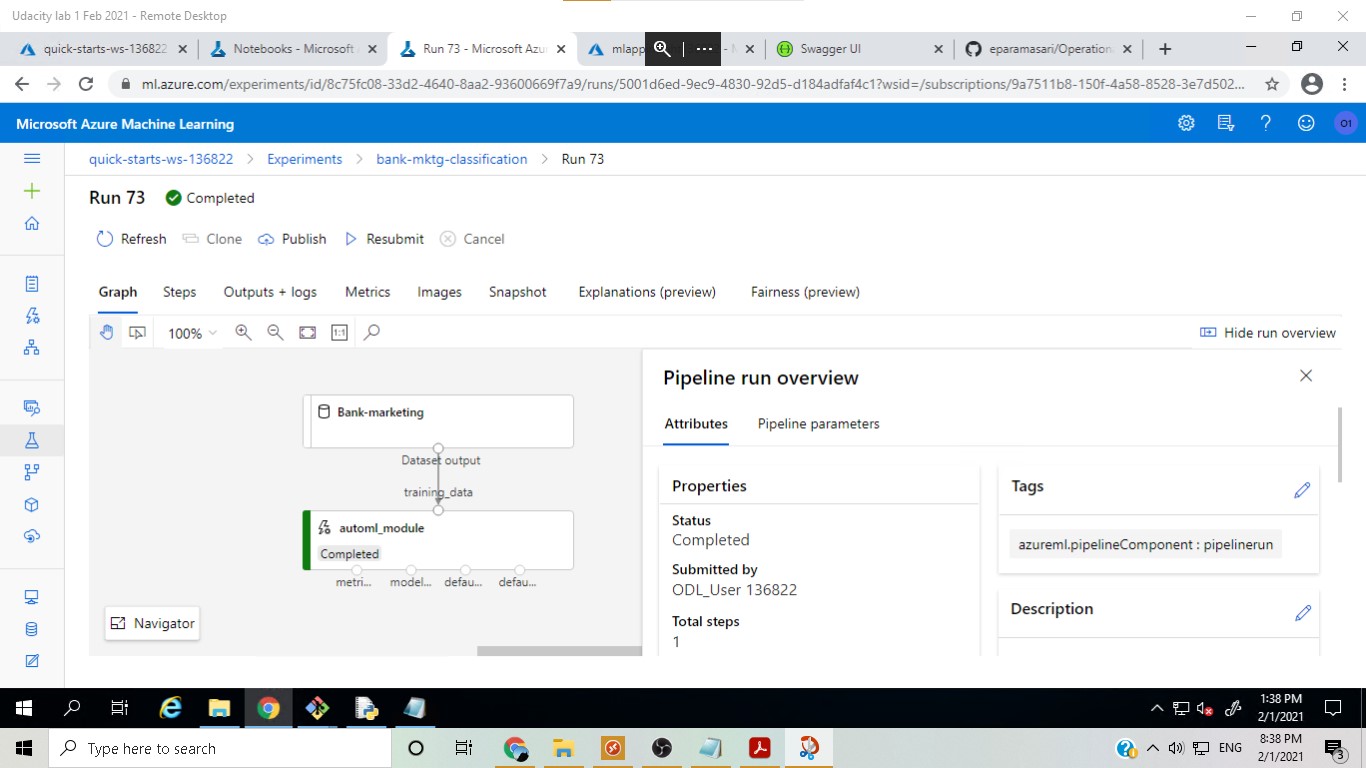Image resolution: width=1366 pixels, height=768 pixels.
Task: Click the azureml.pipelineComponent : pipelinerun tag
Action: [x=1145, y=545]
